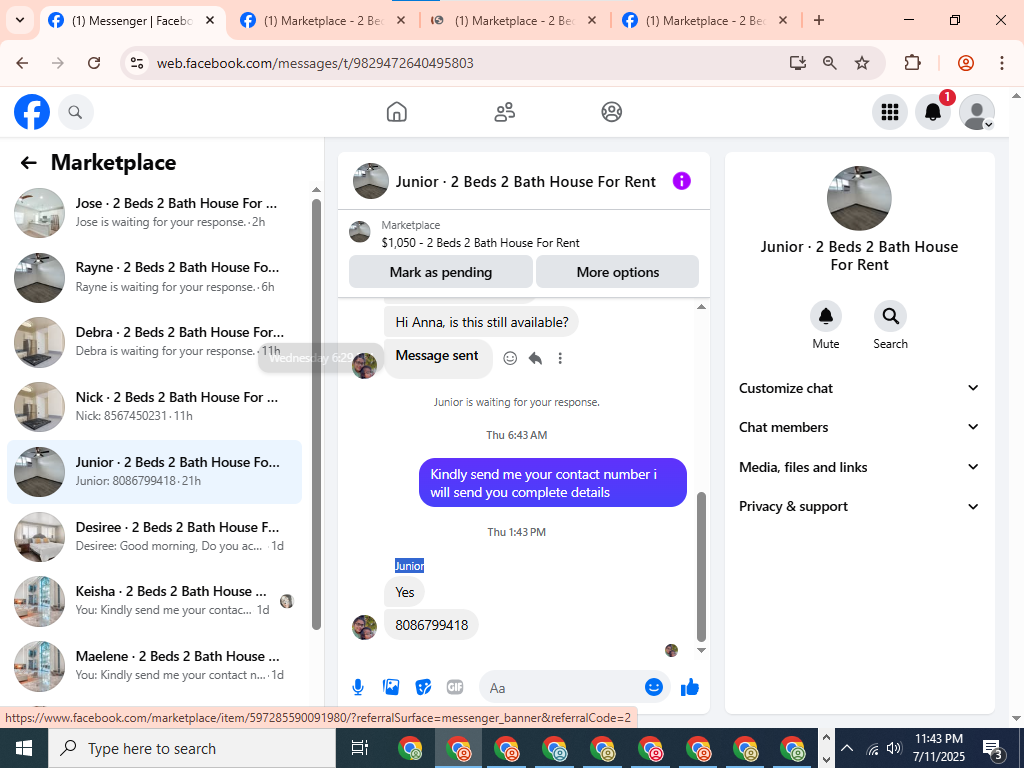Open the account profile avatar menu
Viewport: 1024px width, 768px height.
976,112
